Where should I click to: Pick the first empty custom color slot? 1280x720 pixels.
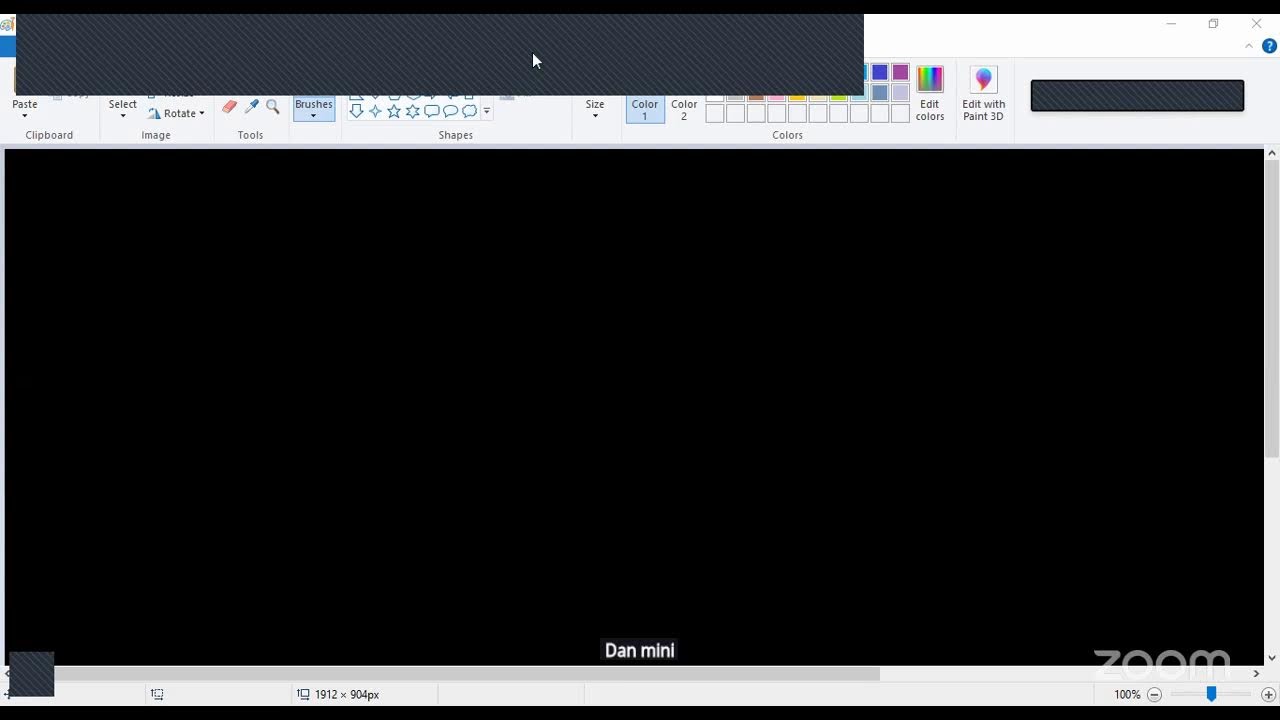[x=715, y=114]
